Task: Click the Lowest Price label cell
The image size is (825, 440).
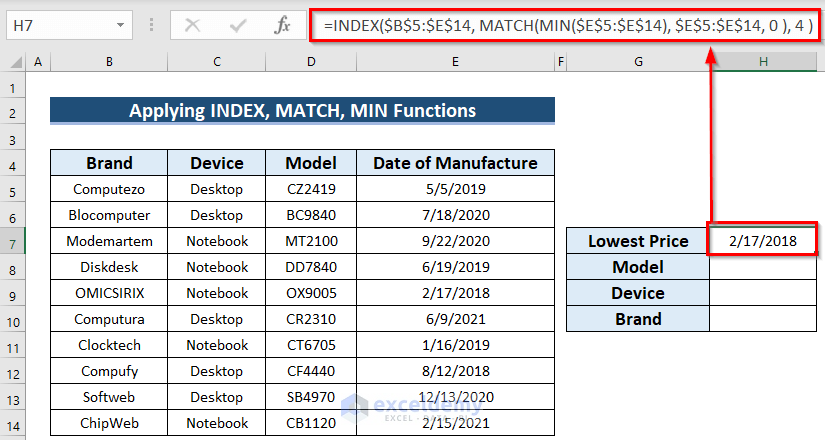Action: [638, 241]
